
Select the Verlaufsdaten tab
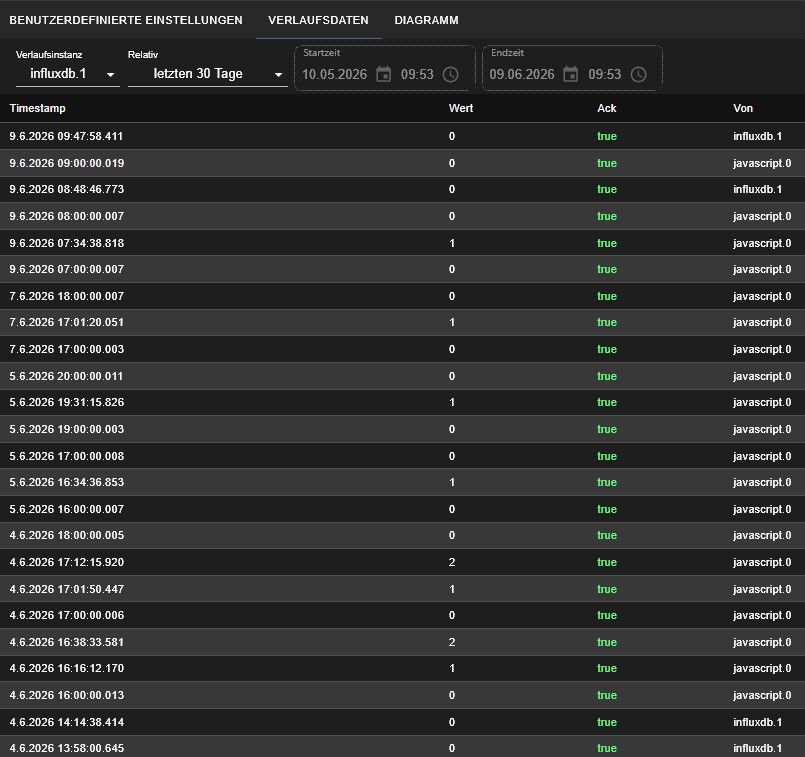(x=318, y=20)
